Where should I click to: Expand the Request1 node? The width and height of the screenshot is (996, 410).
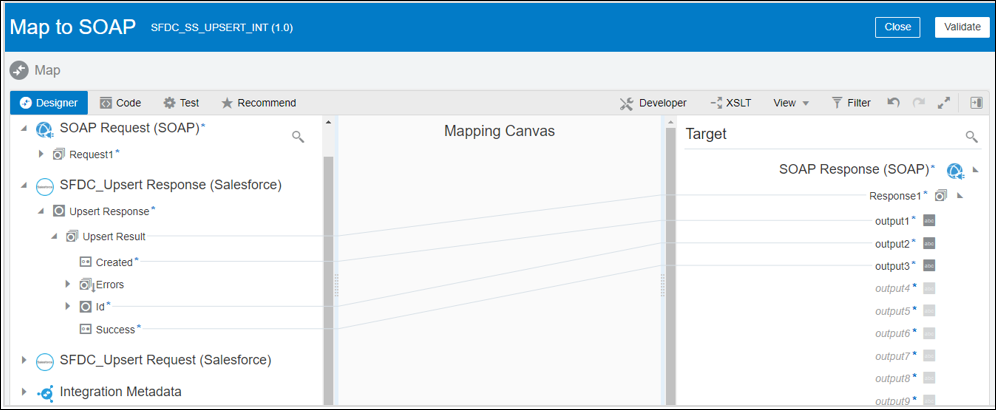pos(41,154)
